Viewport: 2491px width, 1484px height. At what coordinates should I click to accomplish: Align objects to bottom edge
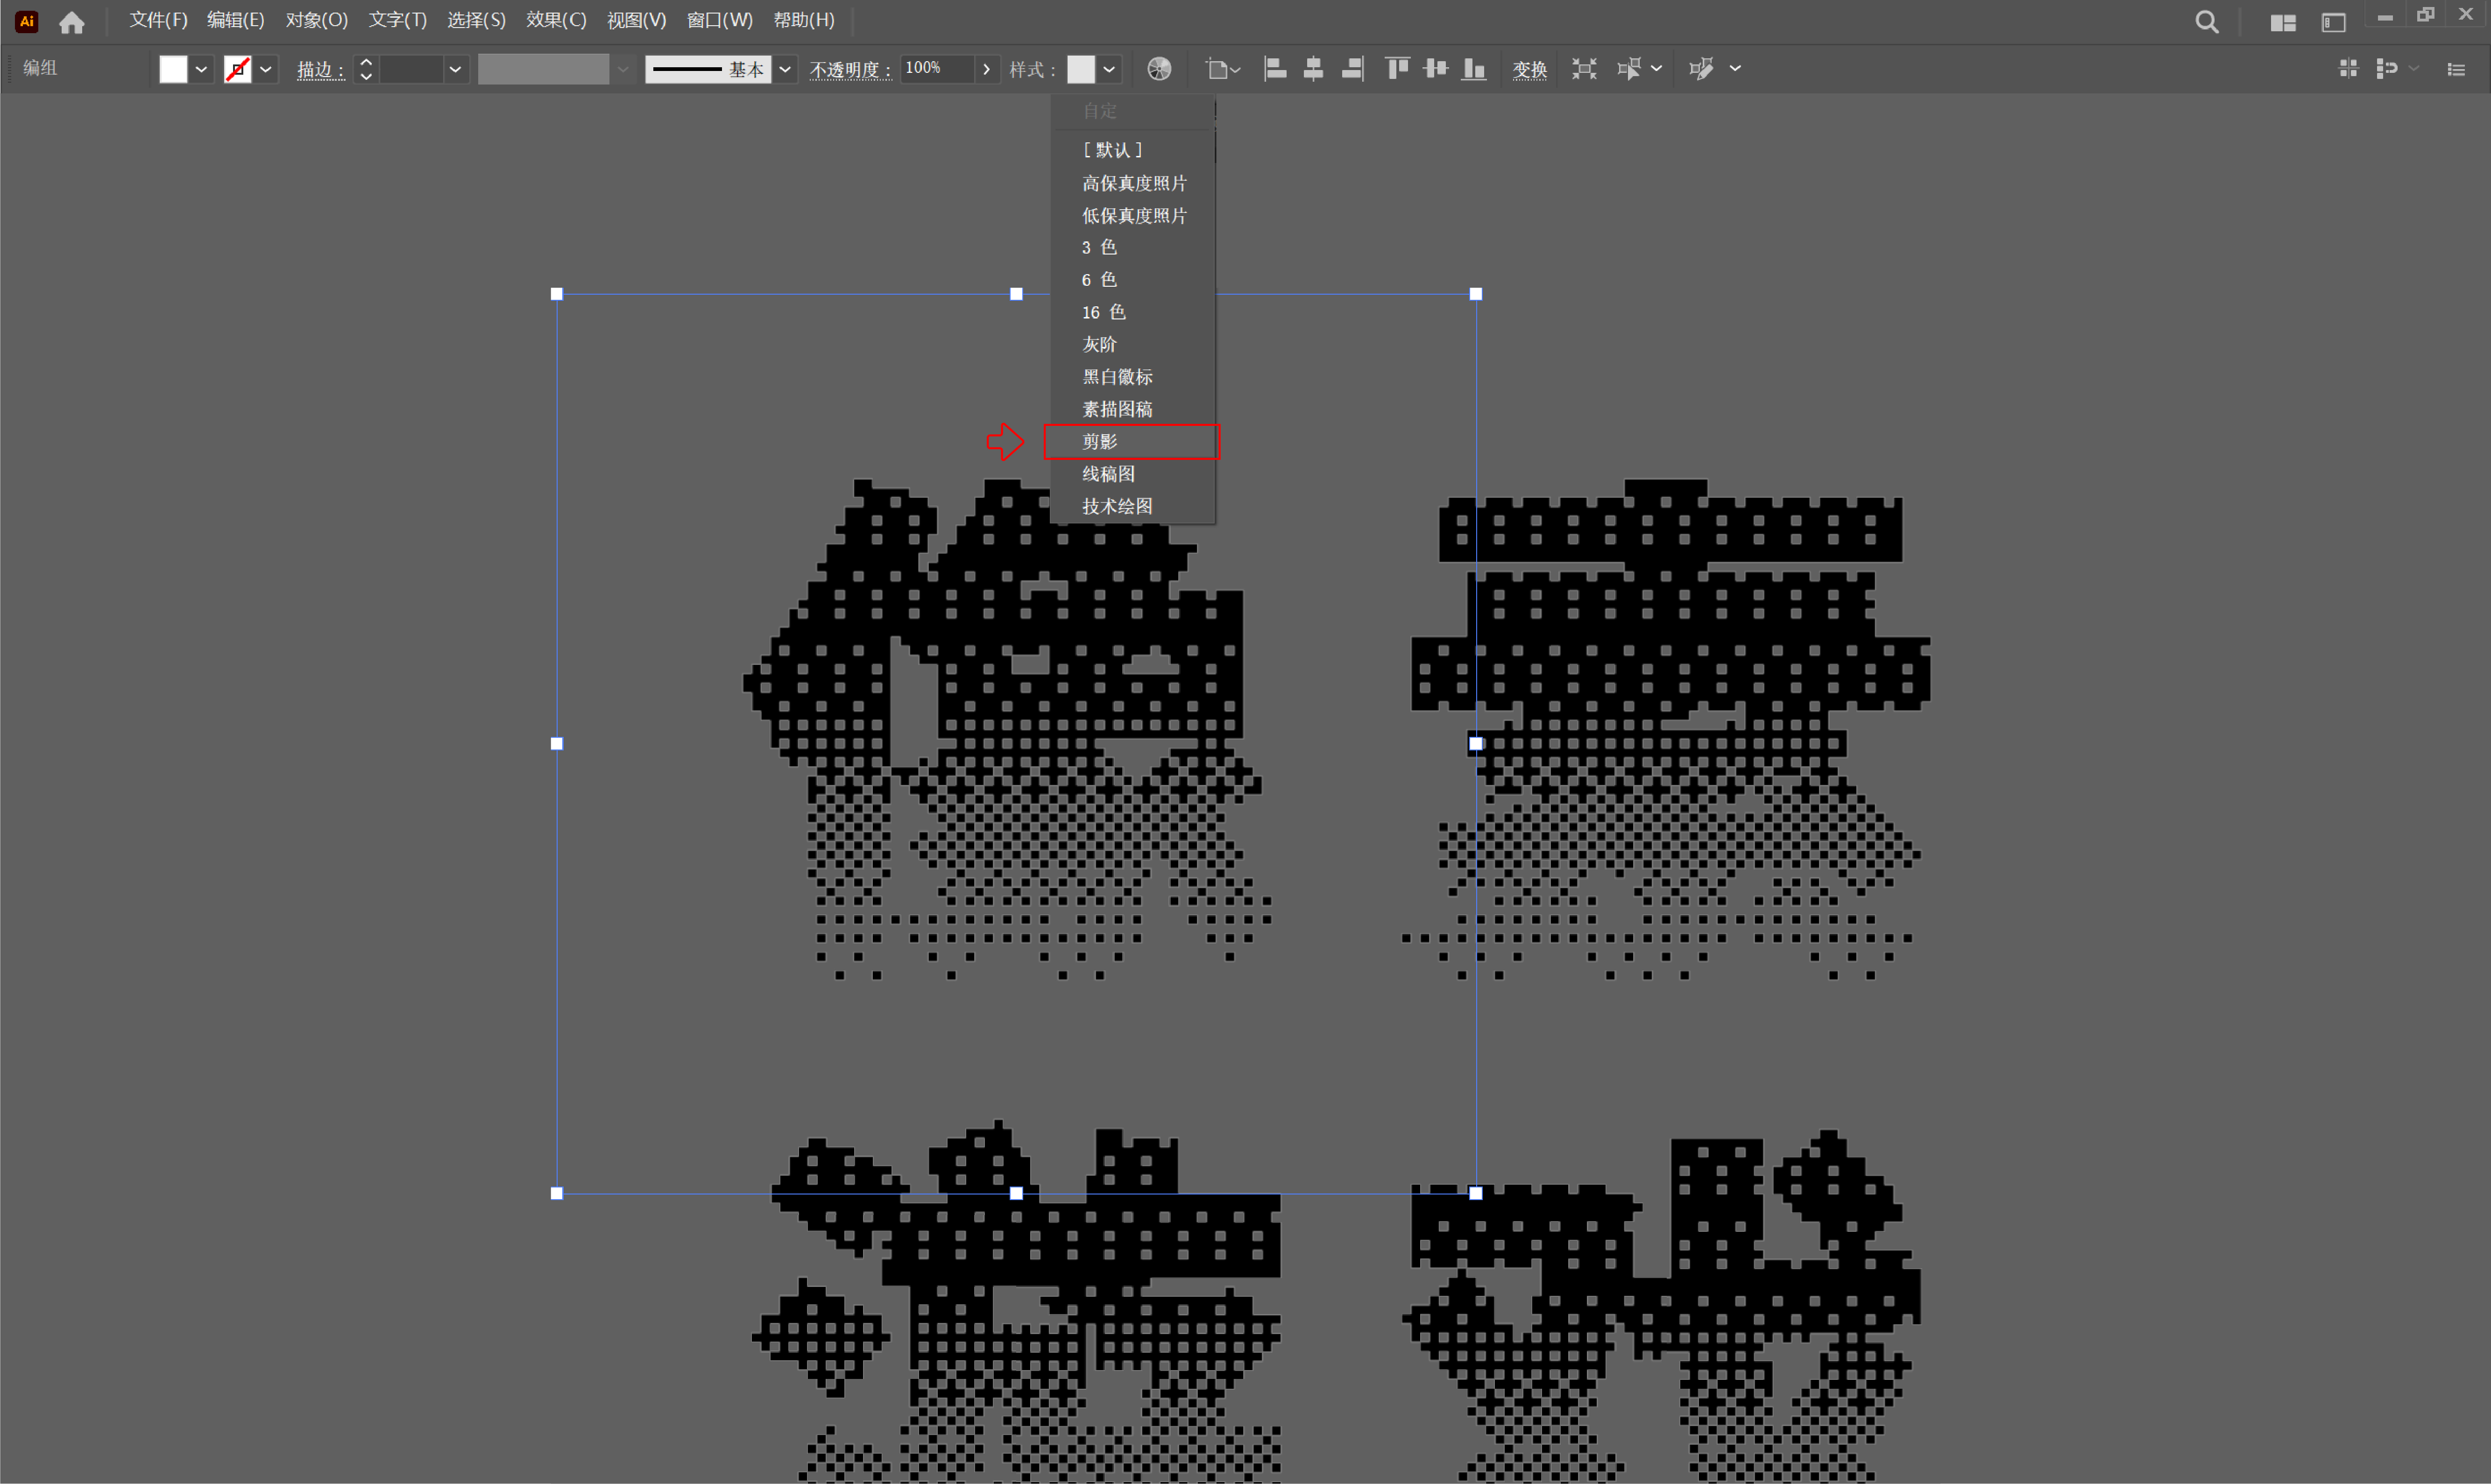[x=1474, y=69]
